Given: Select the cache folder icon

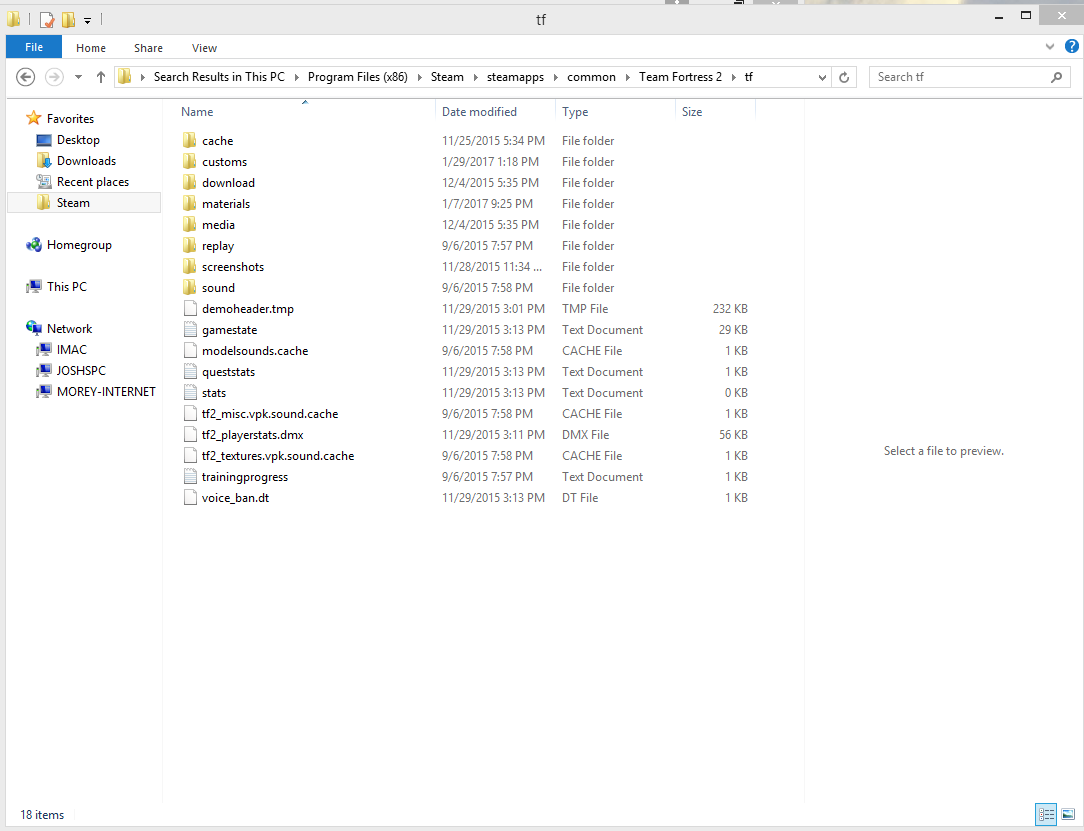Looking at the screenshot, I should pyautogui.click(x=190, y=140).
